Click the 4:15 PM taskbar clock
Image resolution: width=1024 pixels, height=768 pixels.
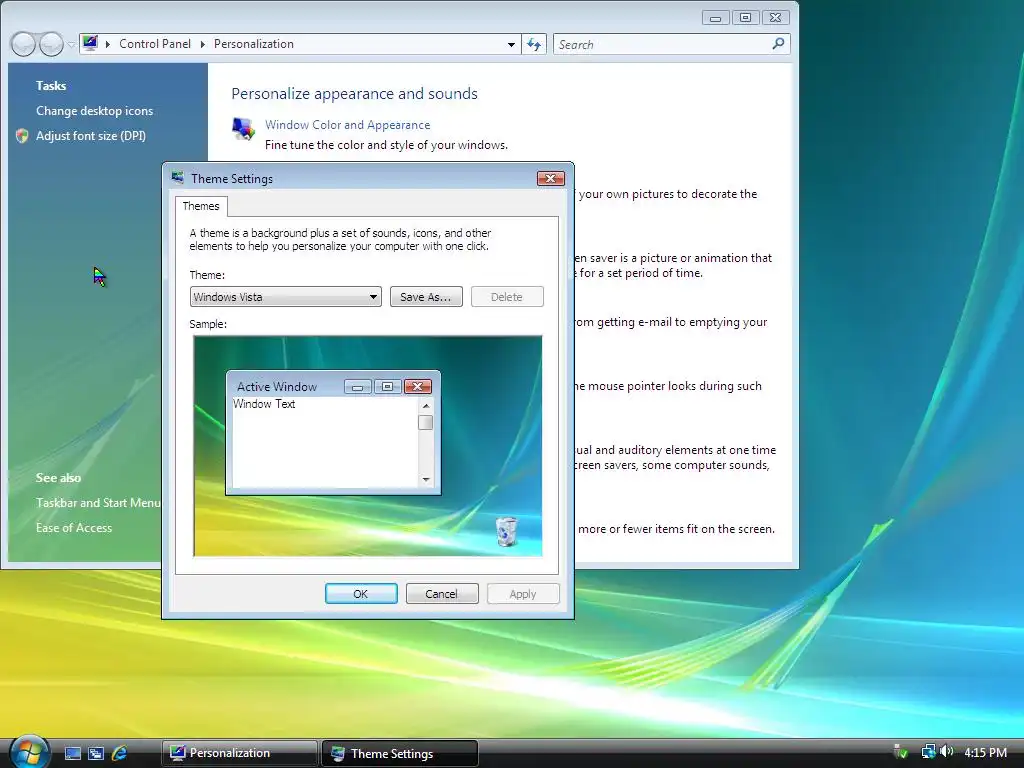click(985, 752)
